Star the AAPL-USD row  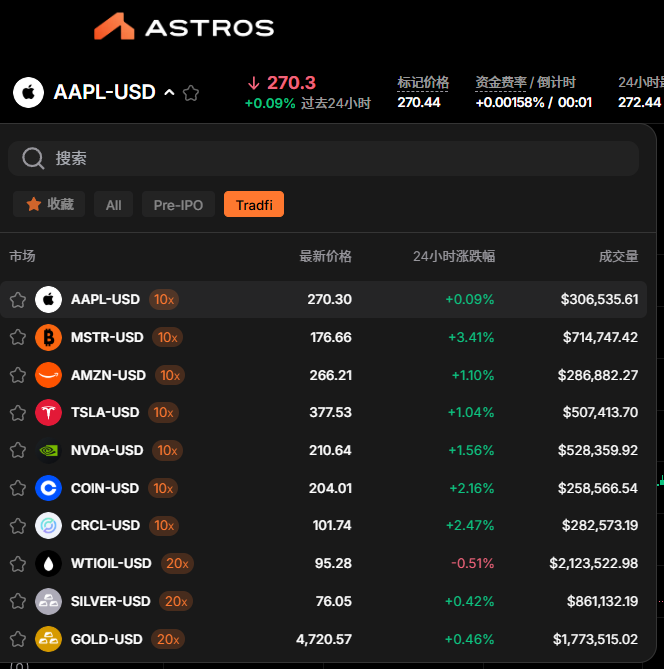[x=18, y=300]
